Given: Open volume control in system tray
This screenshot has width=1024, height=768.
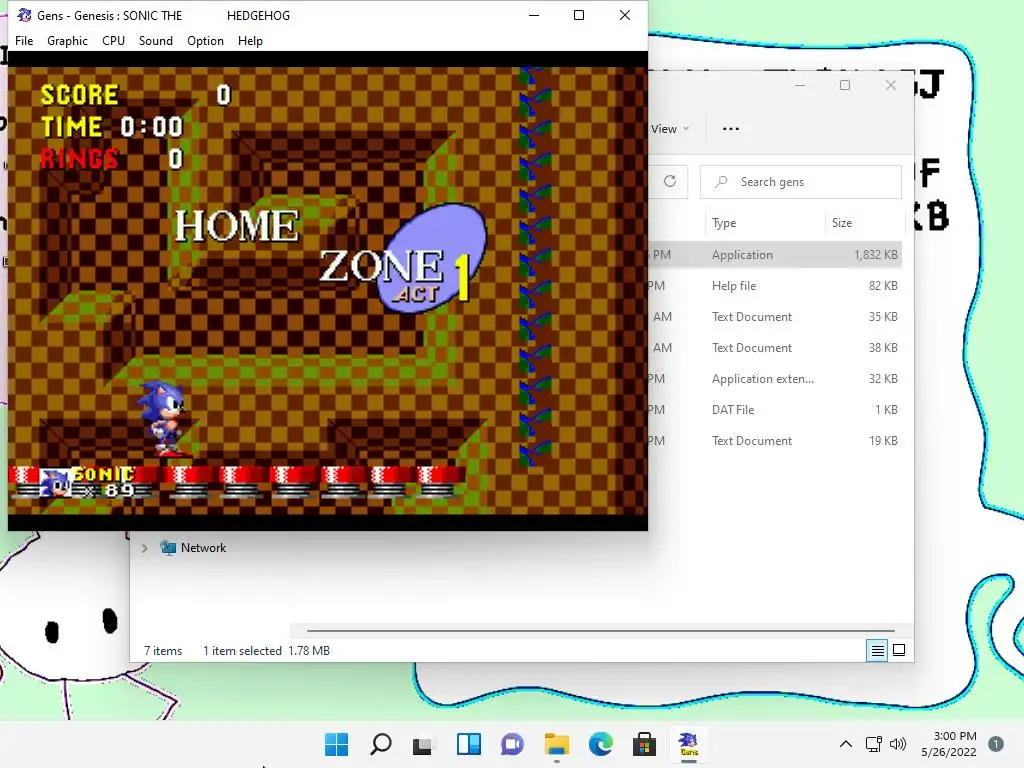Looking at the screenshot, I should coord(898,744).
